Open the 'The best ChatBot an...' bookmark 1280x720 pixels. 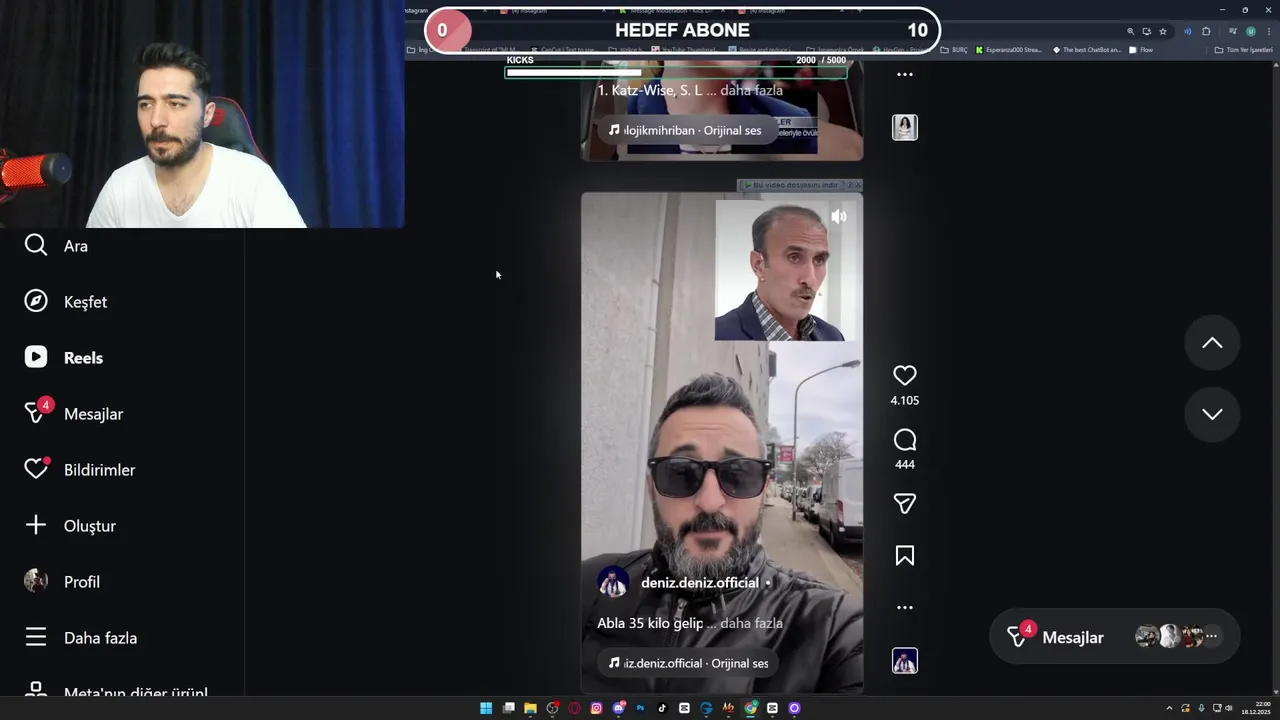(1087, 50)
